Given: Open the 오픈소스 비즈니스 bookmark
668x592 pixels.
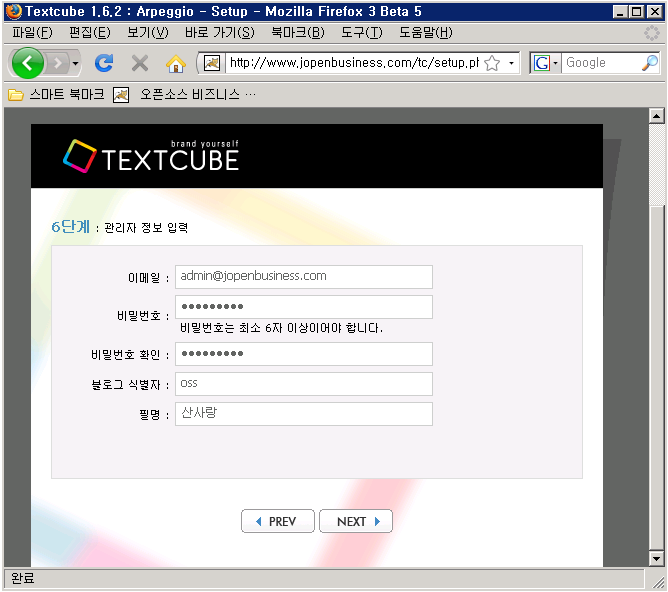Looking at the screenshot, I should coord(184,94).
